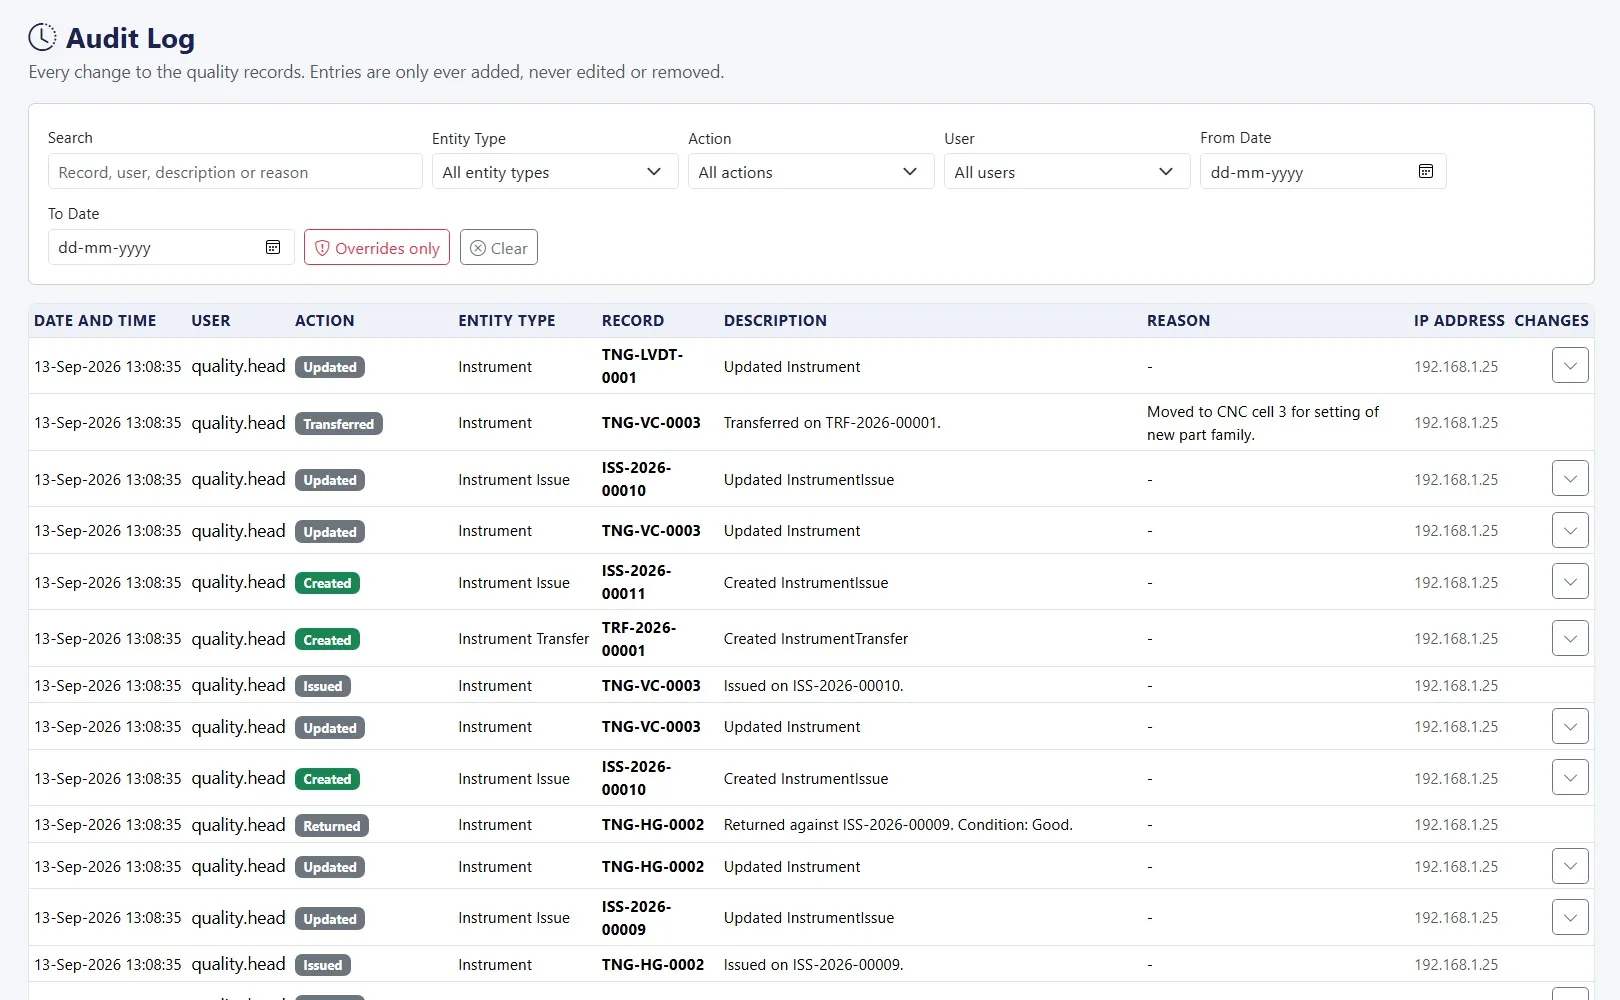Click 'Moved to CNC cell 3' reason text

point(1263,423)
